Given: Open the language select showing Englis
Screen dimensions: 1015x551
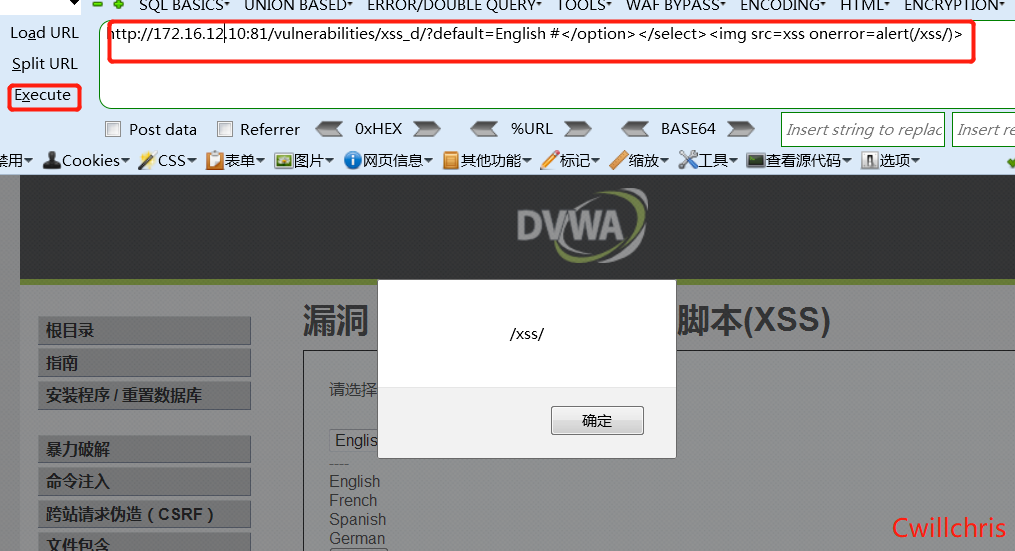Looking at the screenshot, I should (353, 440).
